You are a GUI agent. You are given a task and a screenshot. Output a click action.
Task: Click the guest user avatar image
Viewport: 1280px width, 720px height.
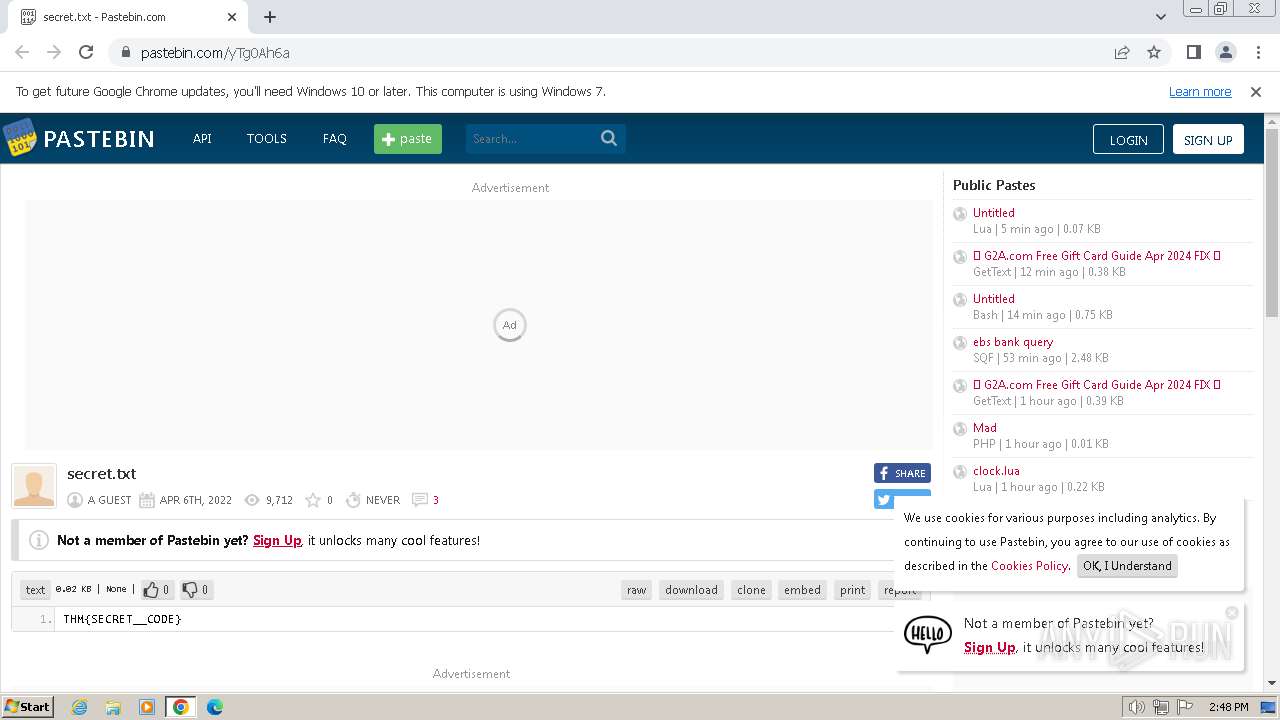click(34, 486)
